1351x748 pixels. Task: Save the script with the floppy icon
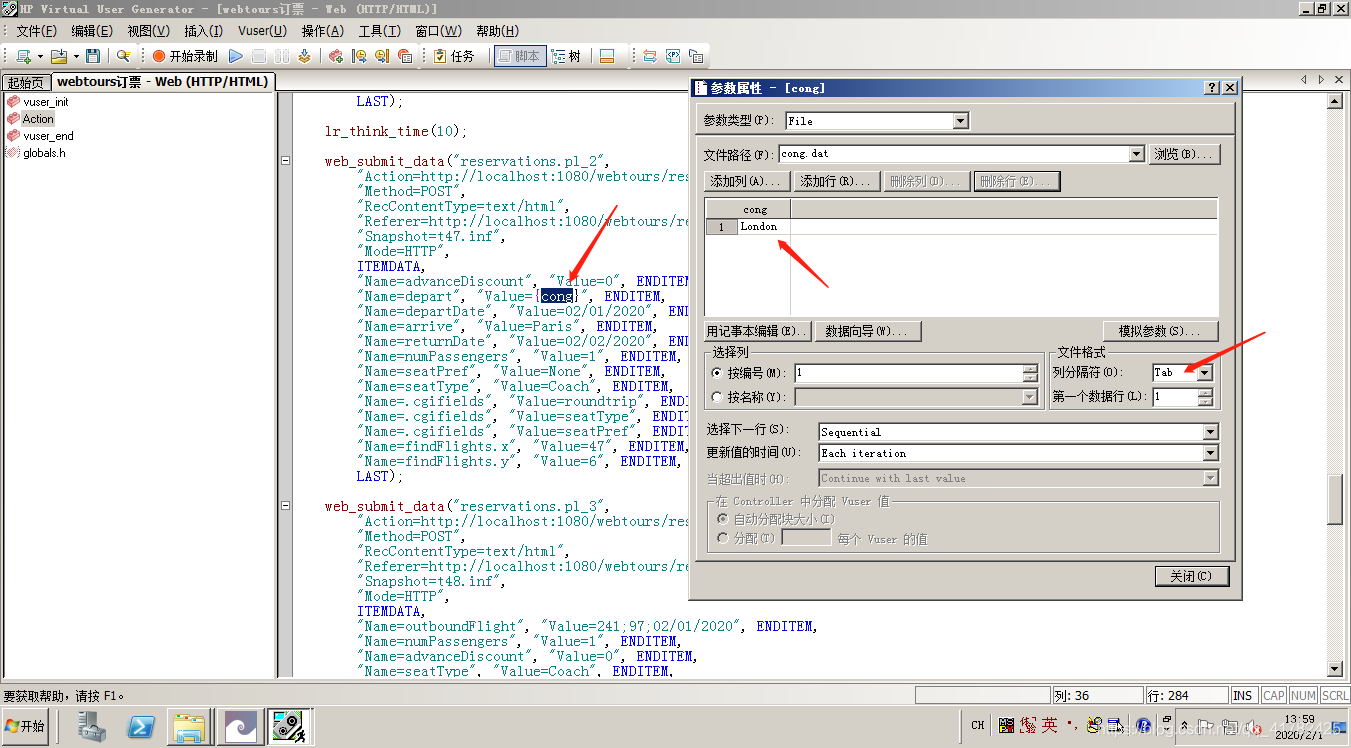coord(93,56)
